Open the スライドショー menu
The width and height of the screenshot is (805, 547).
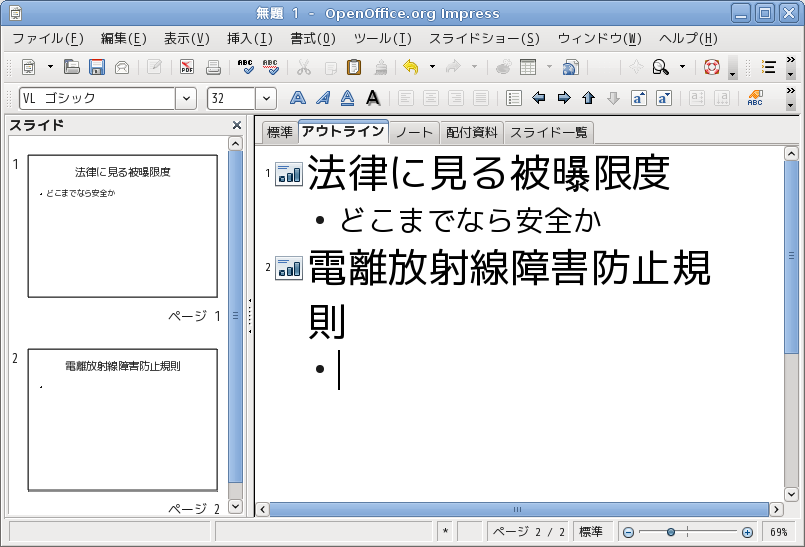pos(484,39)
